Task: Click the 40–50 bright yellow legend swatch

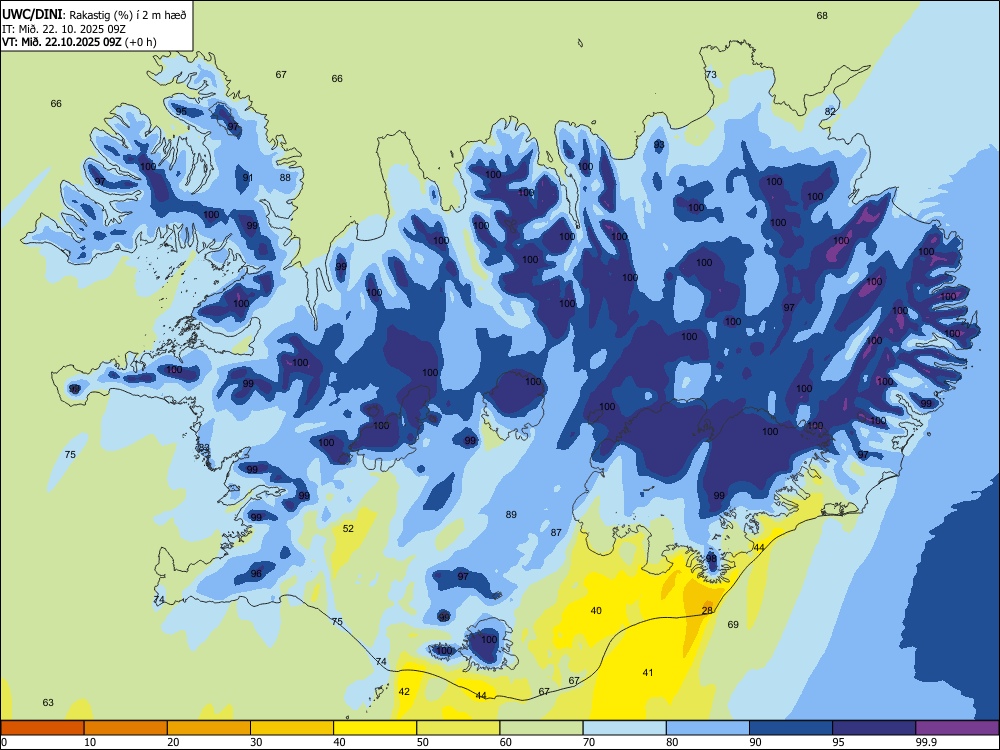Action: tap(375, 728)
